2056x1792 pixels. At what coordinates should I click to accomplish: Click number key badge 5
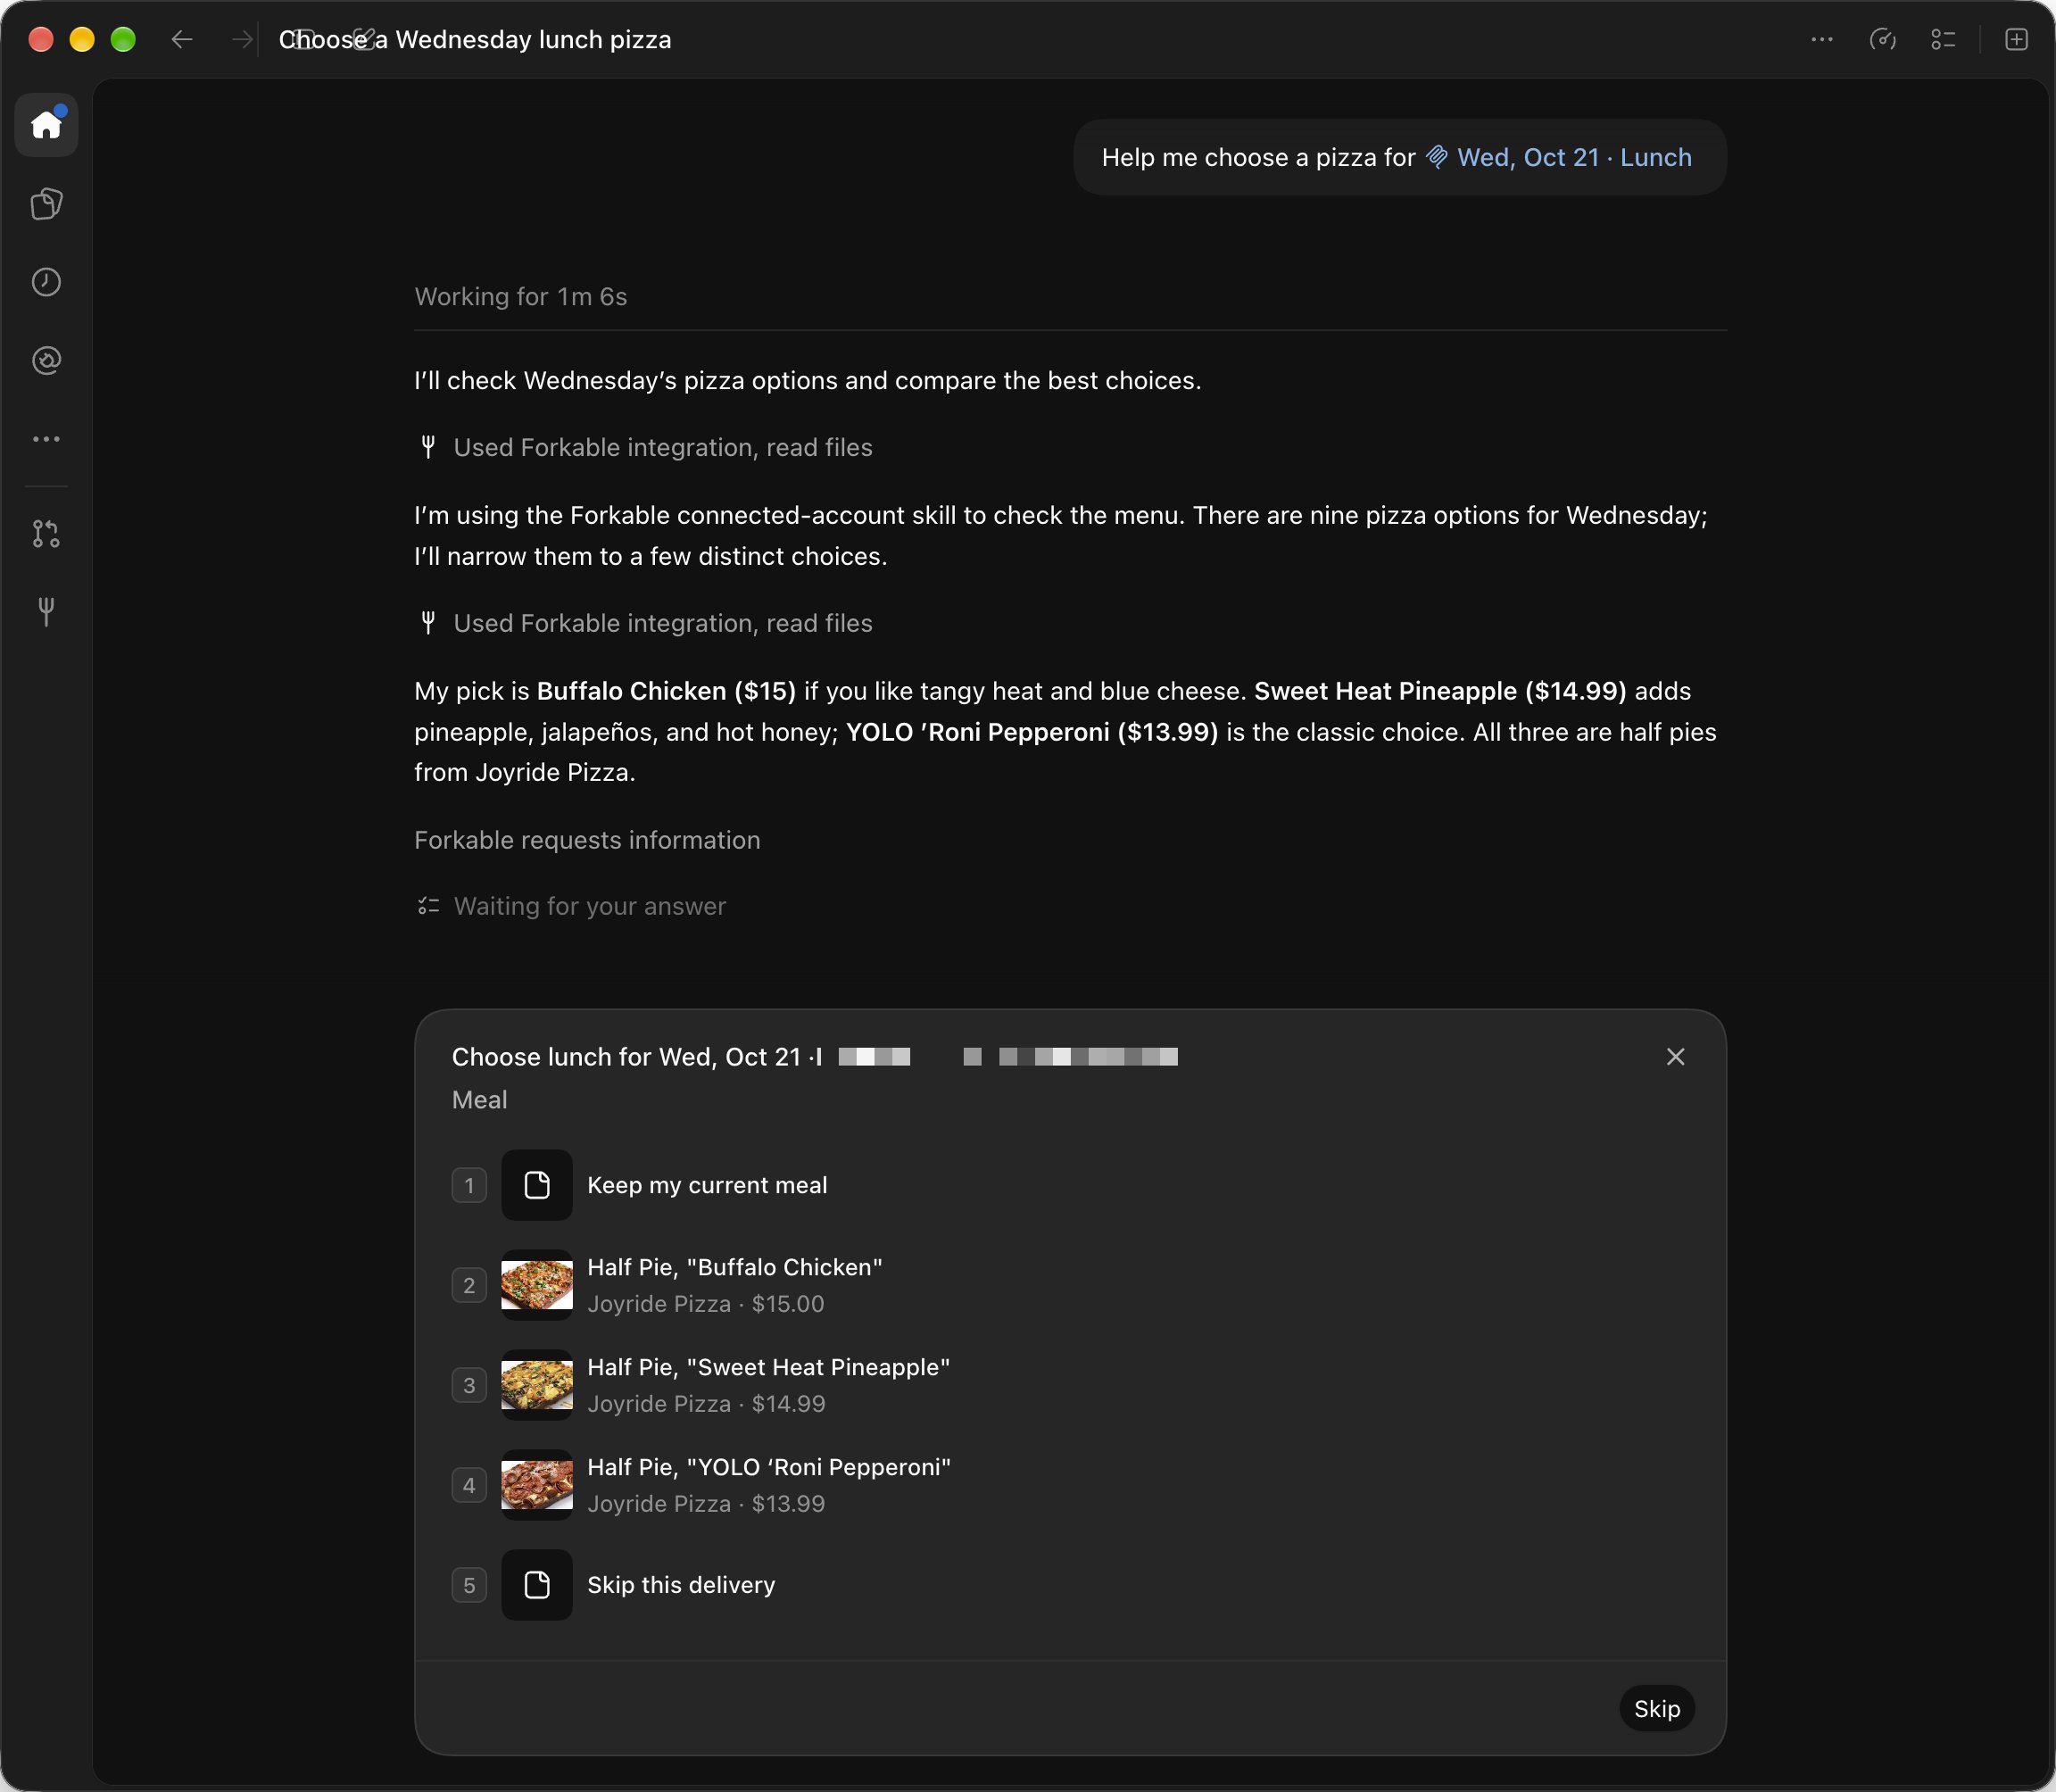[x=469, y=1585]
